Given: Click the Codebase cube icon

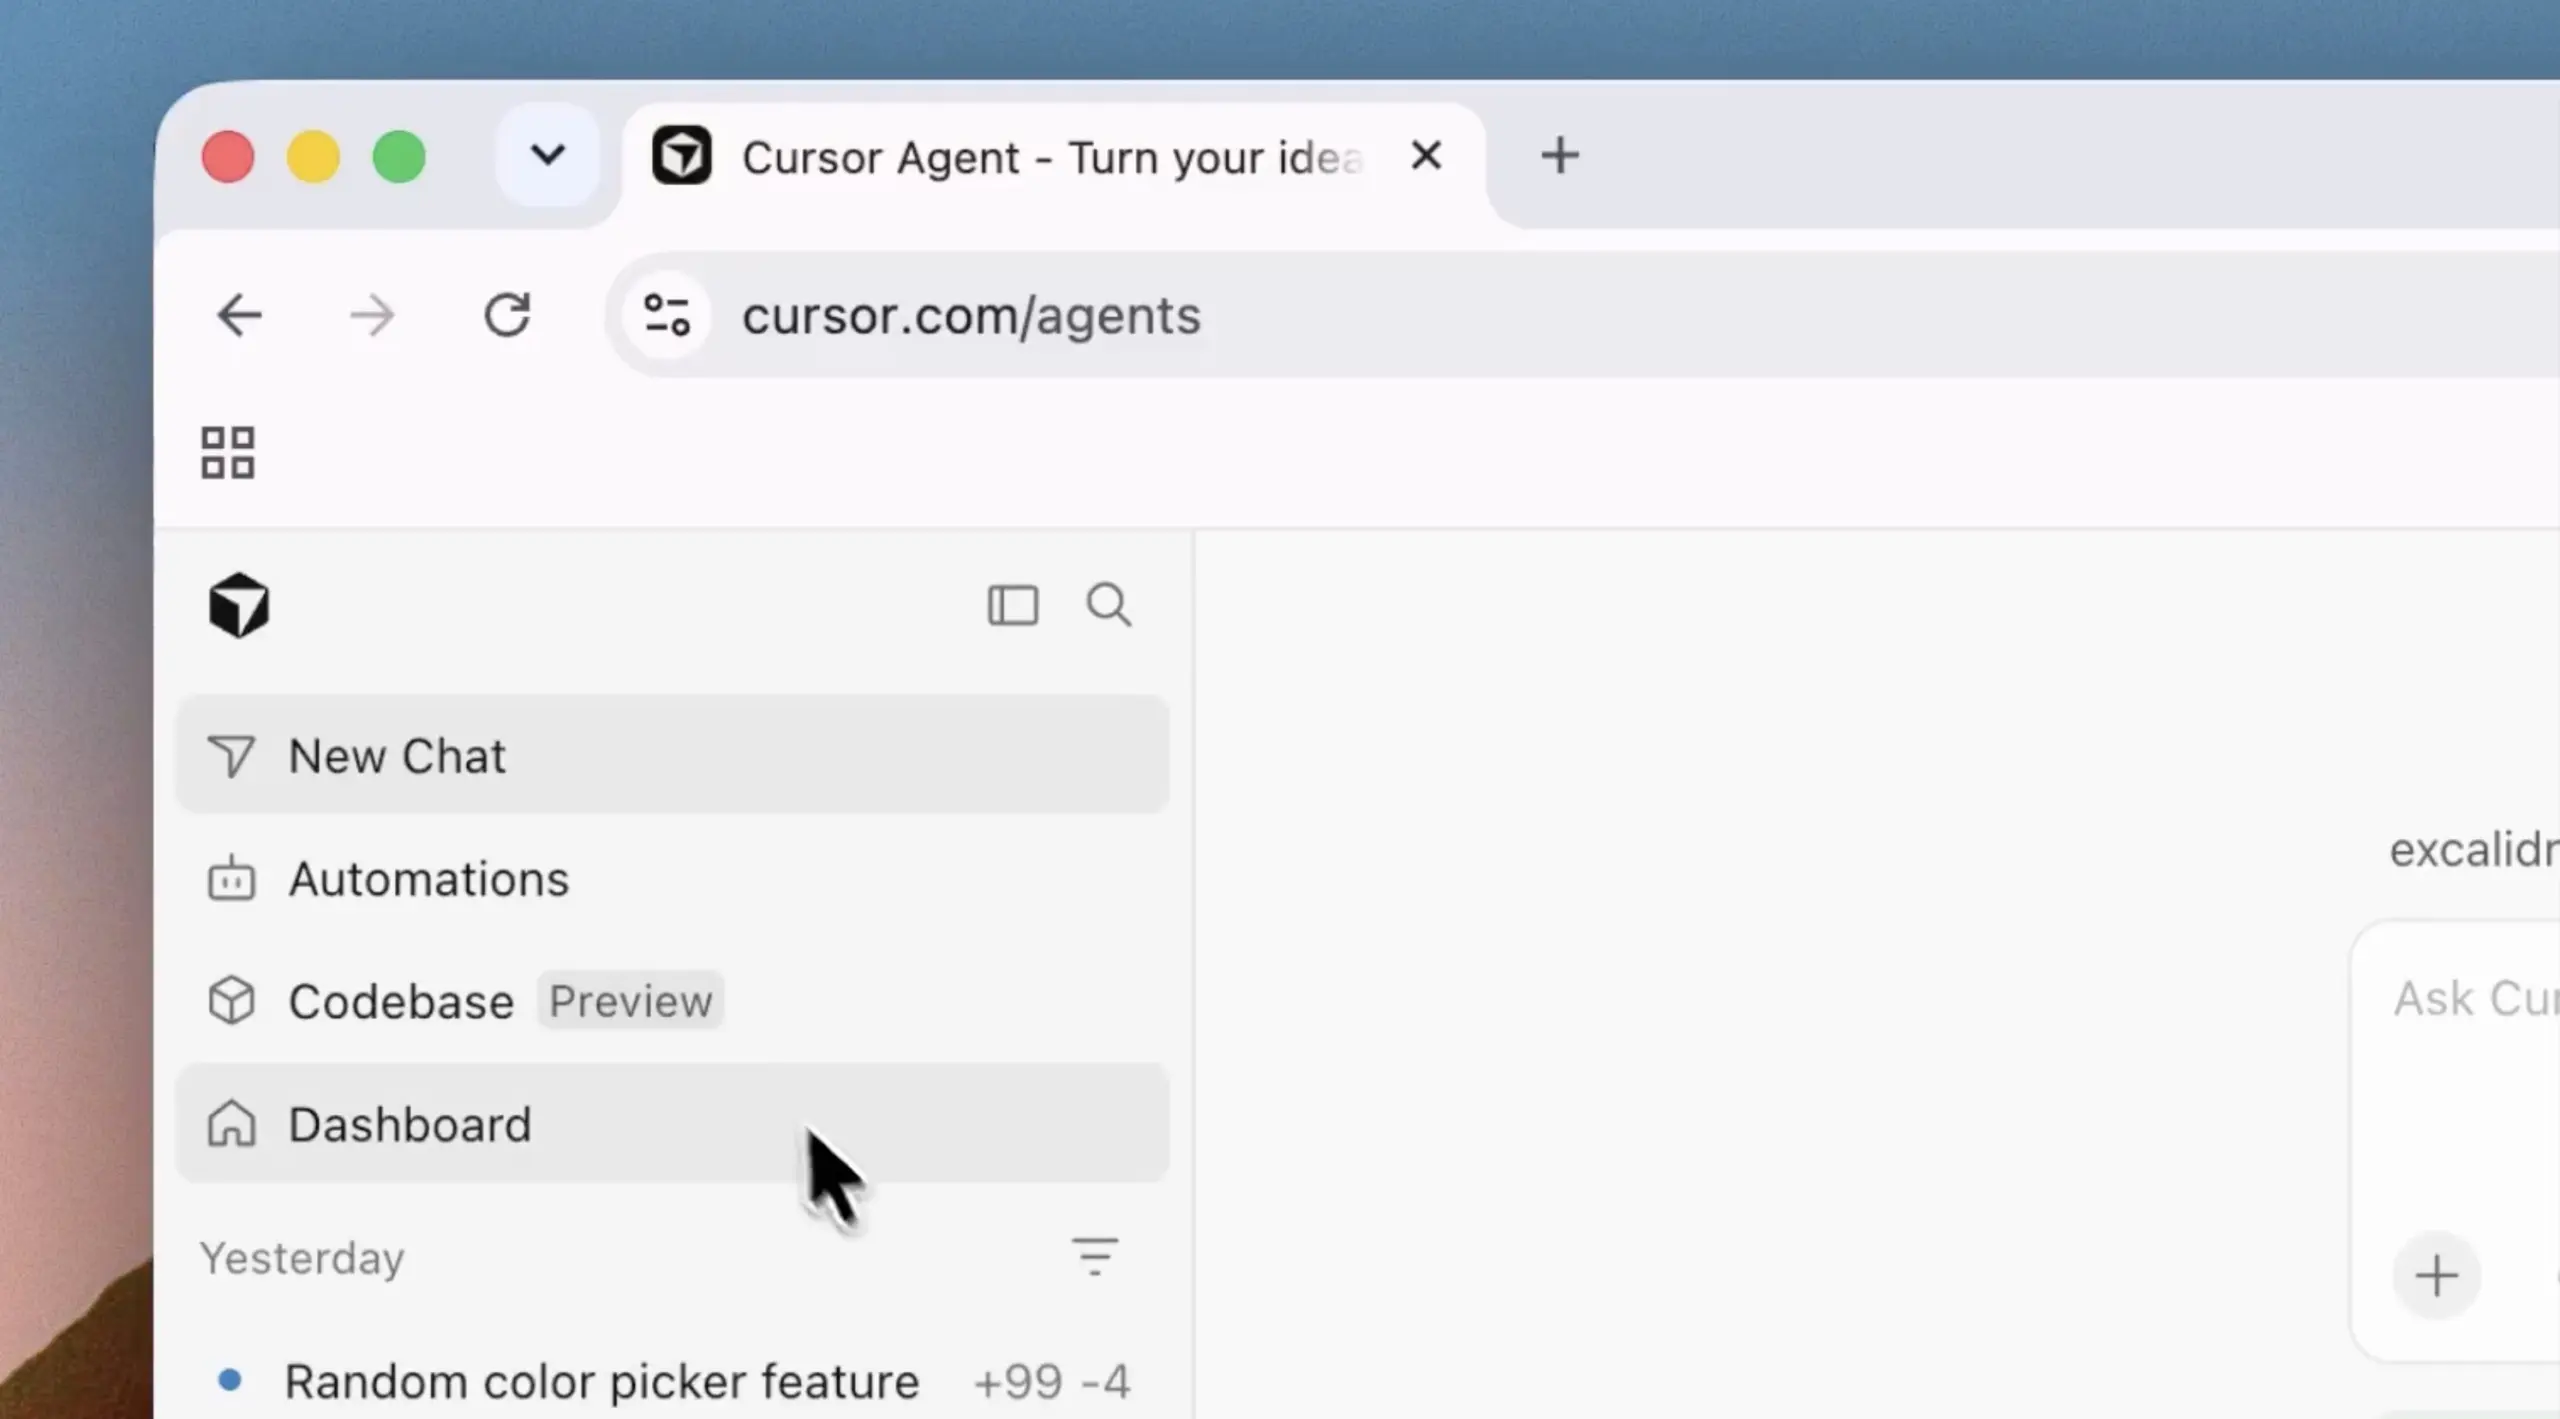Looking at the screenshot, I should 231,1001.
